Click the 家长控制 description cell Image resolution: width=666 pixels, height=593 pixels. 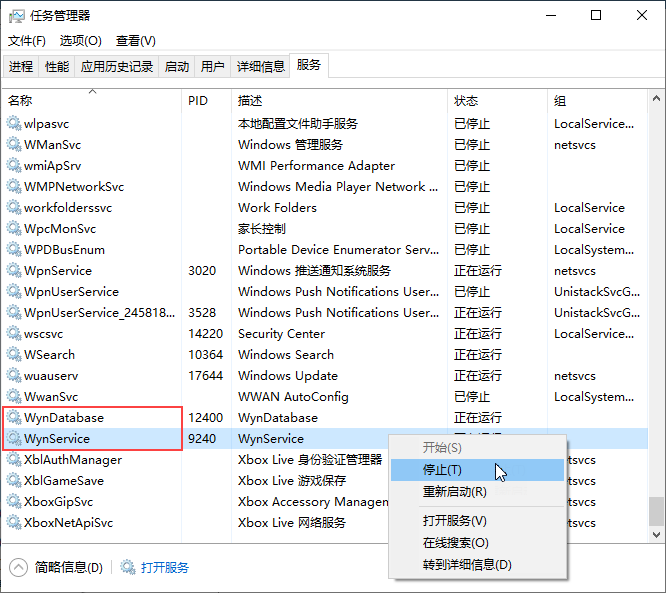(x=262, y=229)
